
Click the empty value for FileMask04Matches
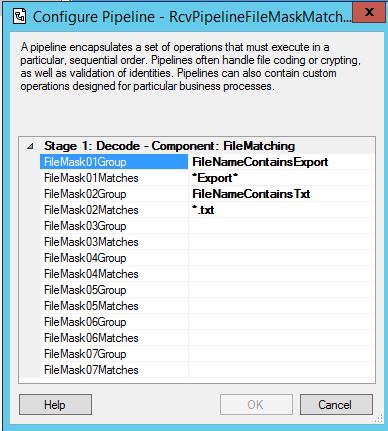pyautogui.click(x=282, y=274)
